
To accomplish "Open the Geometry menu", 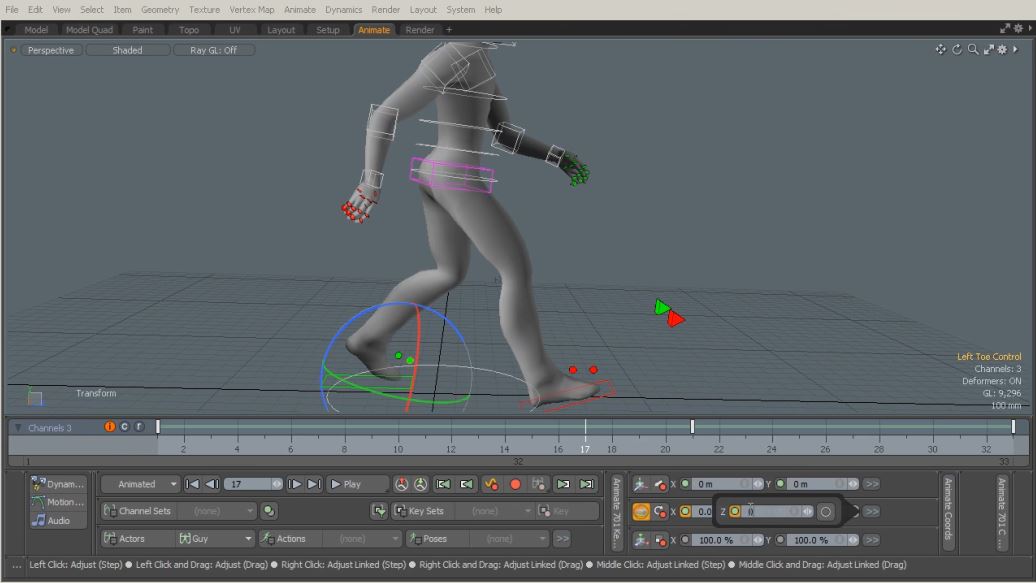I will (x=160, y=9).
